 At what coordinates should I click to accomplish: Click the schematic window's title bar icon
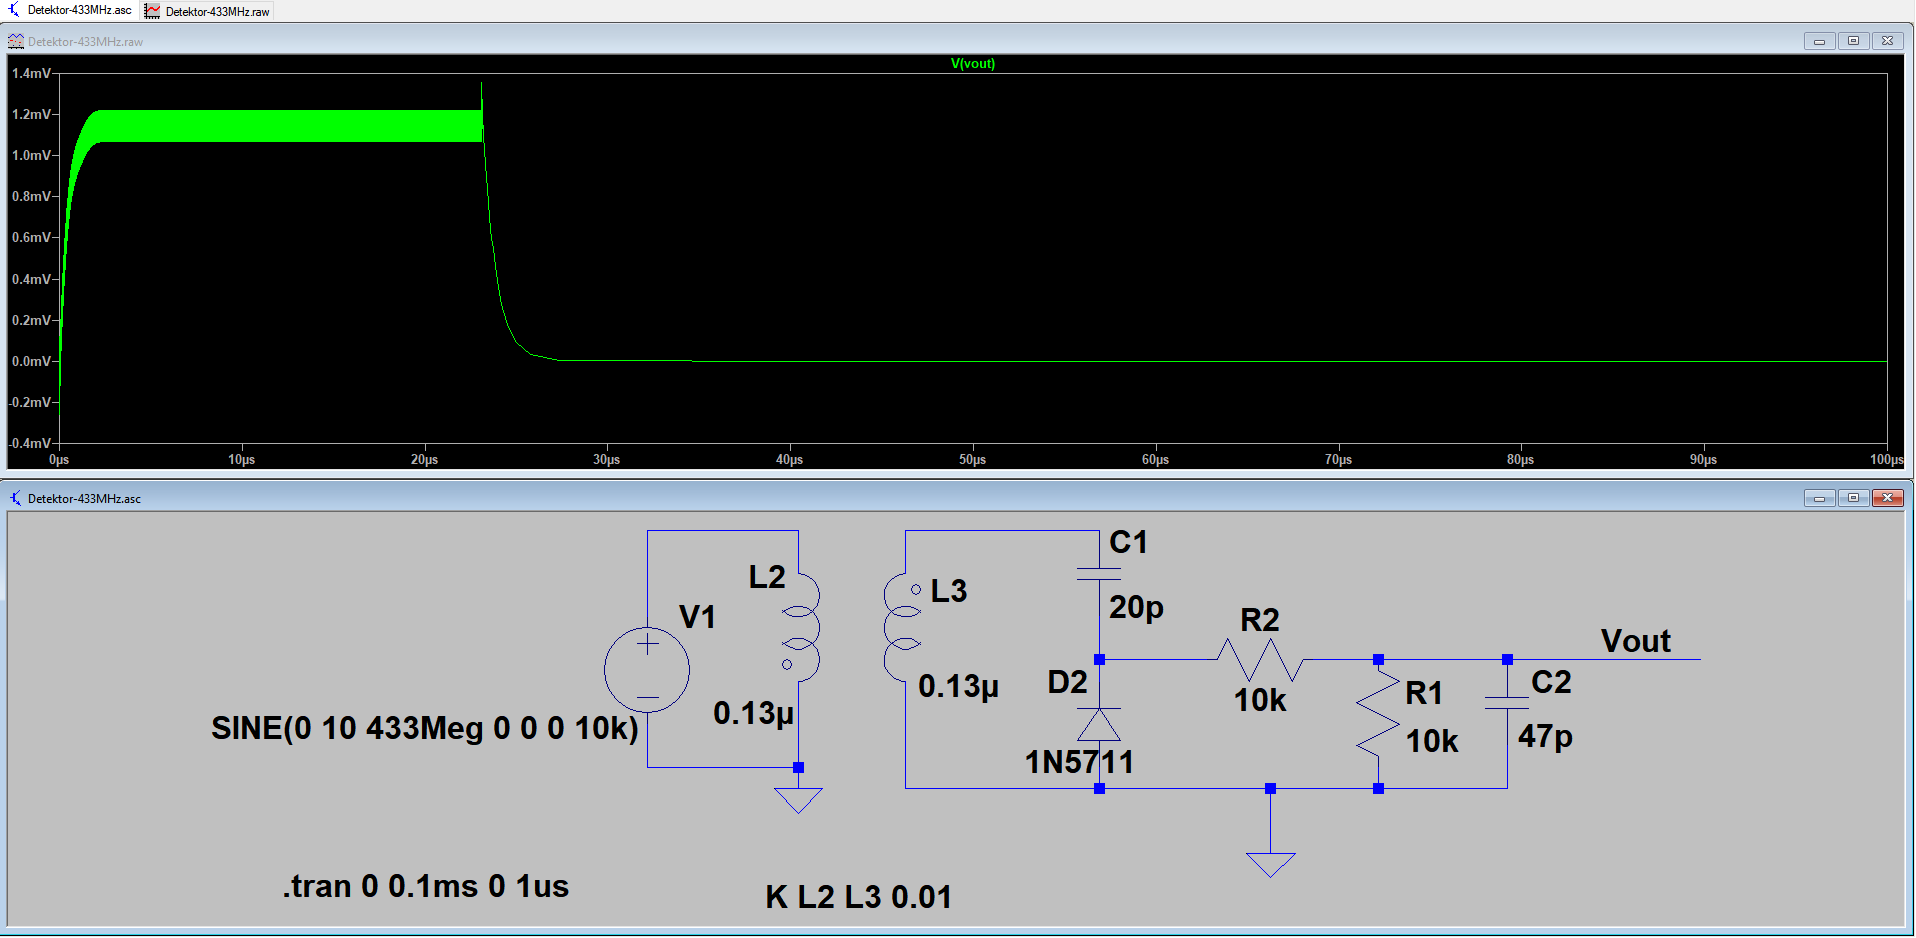tap(16, 498)
